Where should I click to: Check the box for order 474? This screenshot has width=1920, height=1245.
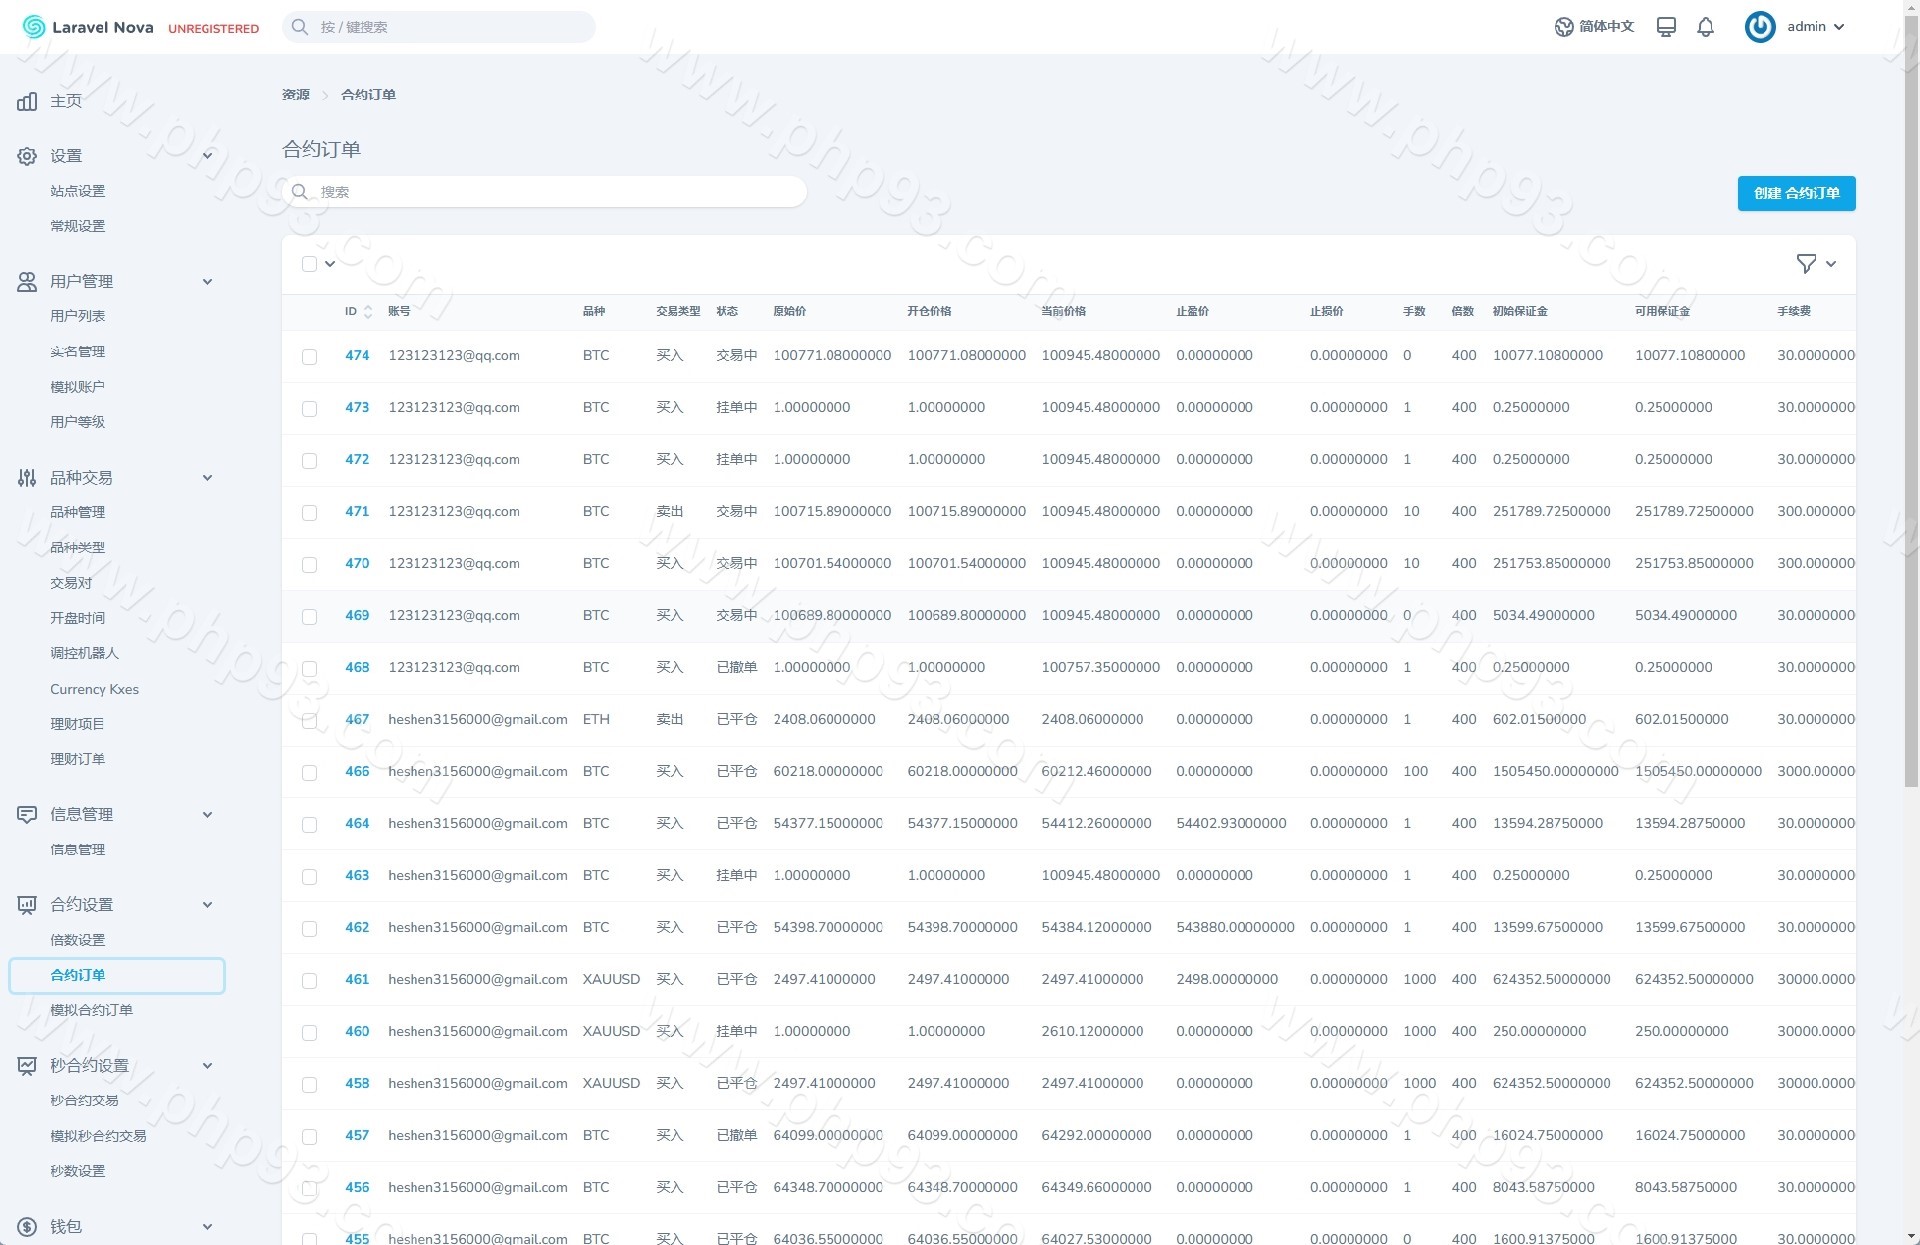pos(309,357)
